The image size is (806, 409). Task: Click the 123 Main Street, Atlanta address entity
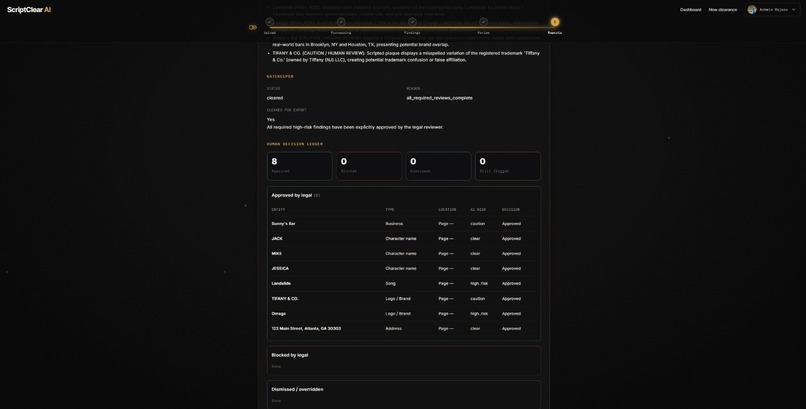click(x=306, y=328)
